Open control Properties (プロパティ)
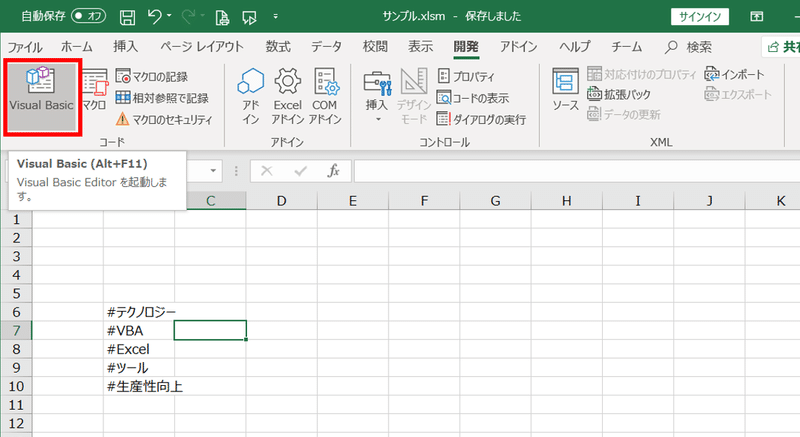800x437 pixels. [x=466, y=76]
